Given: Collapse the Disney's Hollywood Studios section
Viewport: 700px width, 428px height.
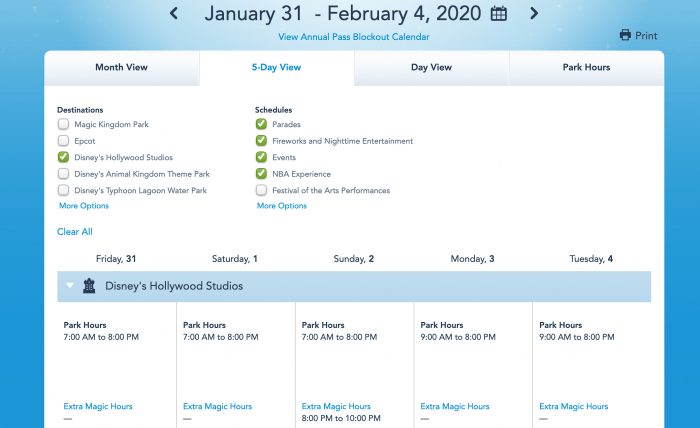Looking at the screenshot, I should click(x=70, y=286).
